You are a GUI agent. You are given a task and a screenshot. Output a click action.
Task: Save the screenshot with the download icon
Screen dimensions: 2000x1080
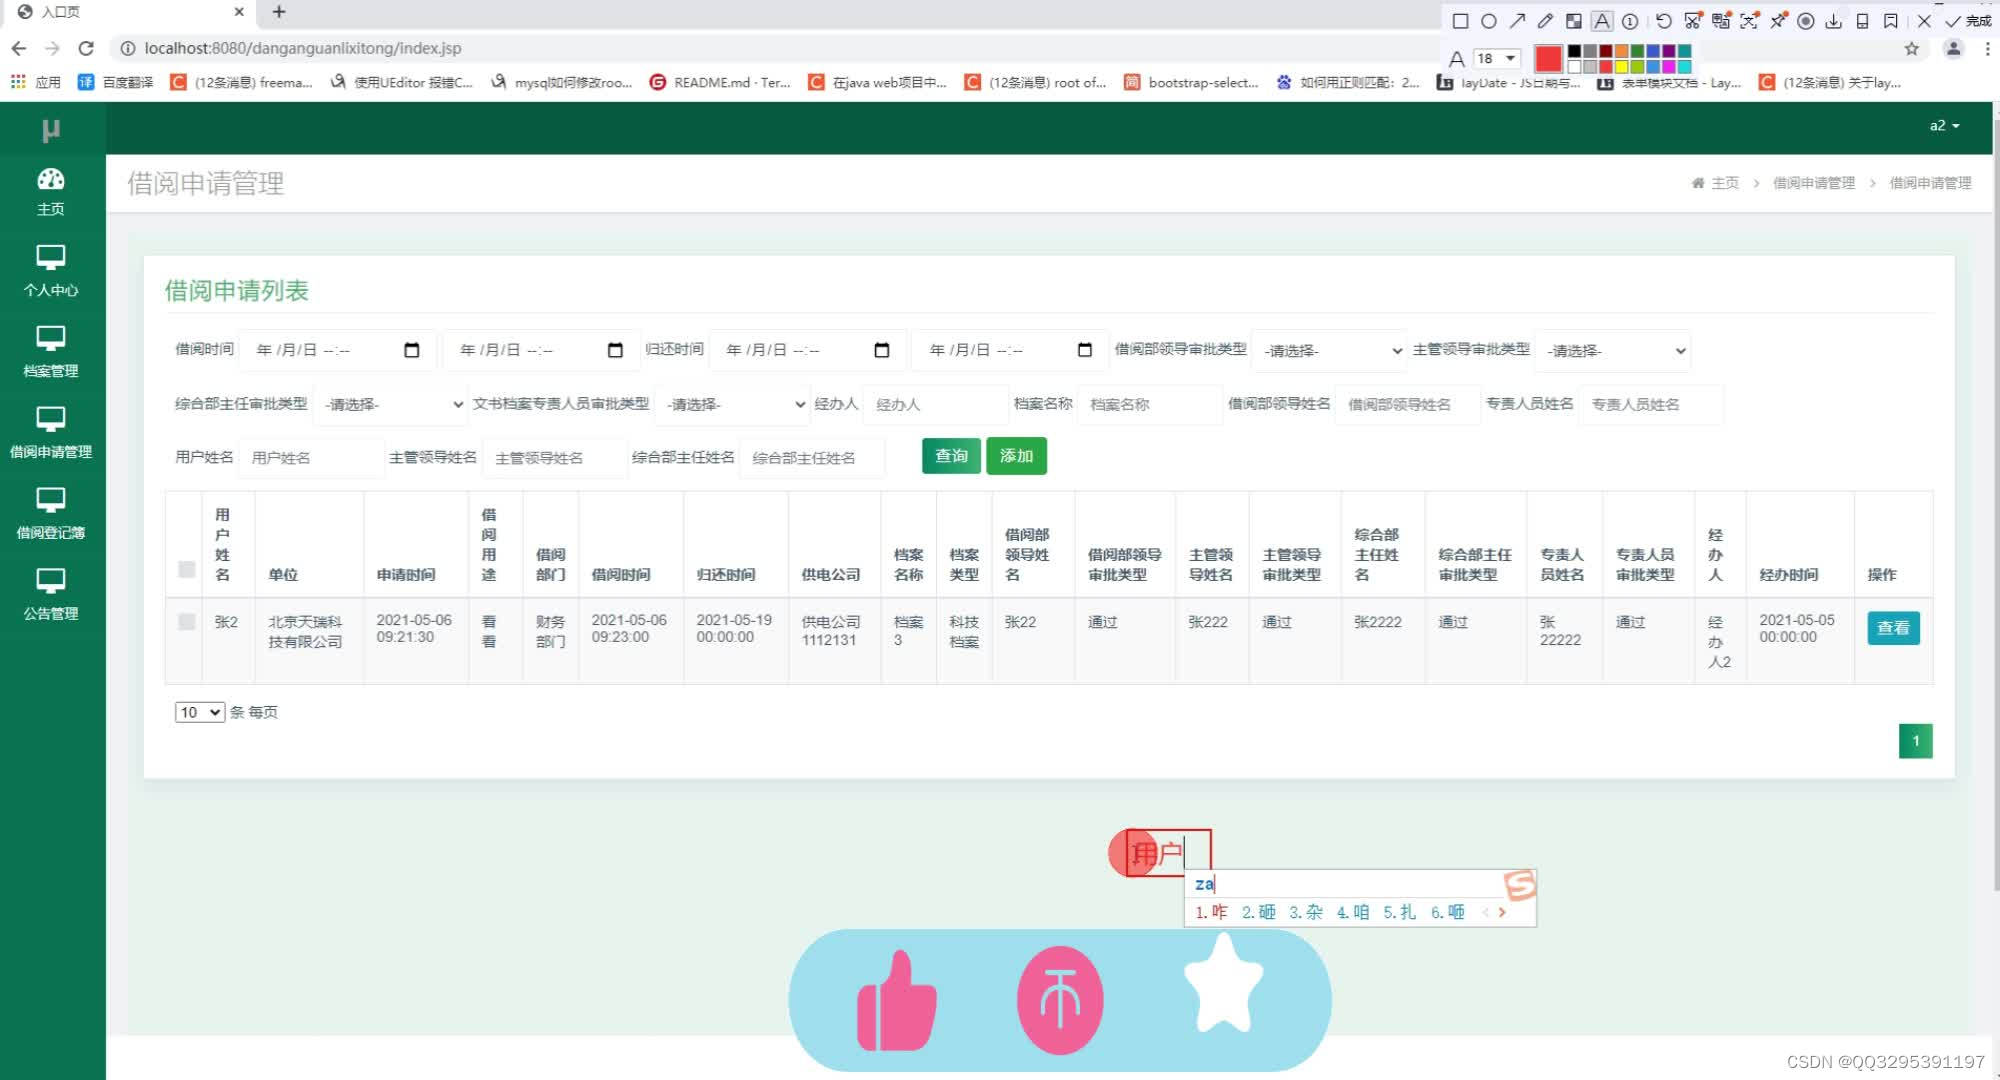[1834, 21]
